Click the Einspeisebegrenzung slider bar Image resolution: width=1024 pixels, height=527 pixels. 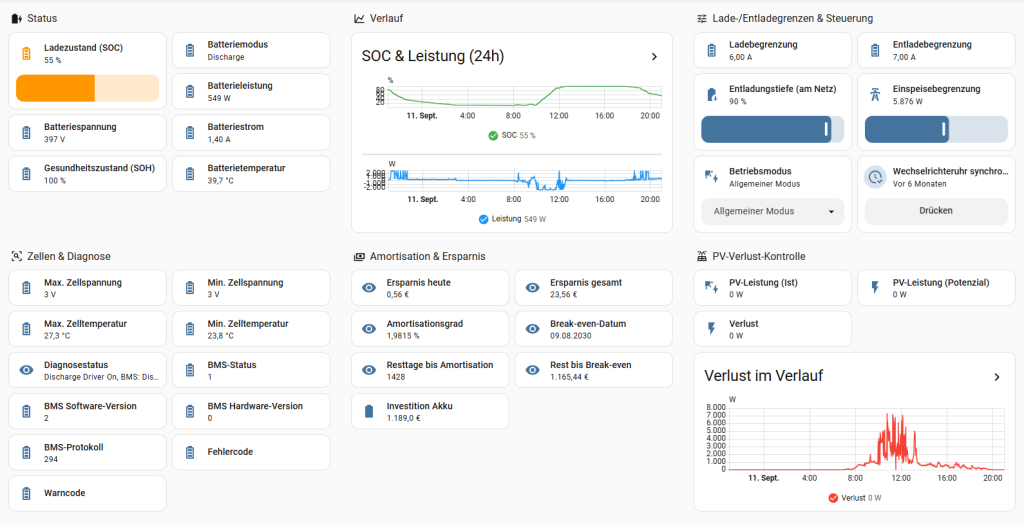(x=936, y=129)
